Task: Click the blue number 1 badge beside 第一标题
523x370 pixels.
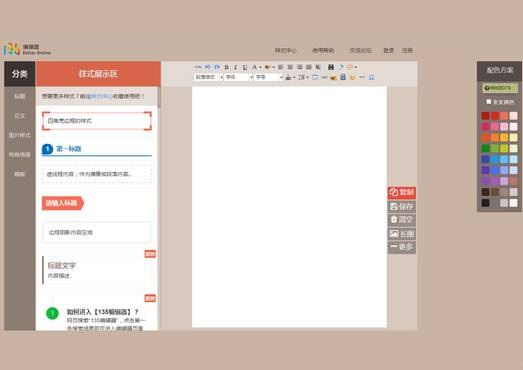Action: [47, 149]
